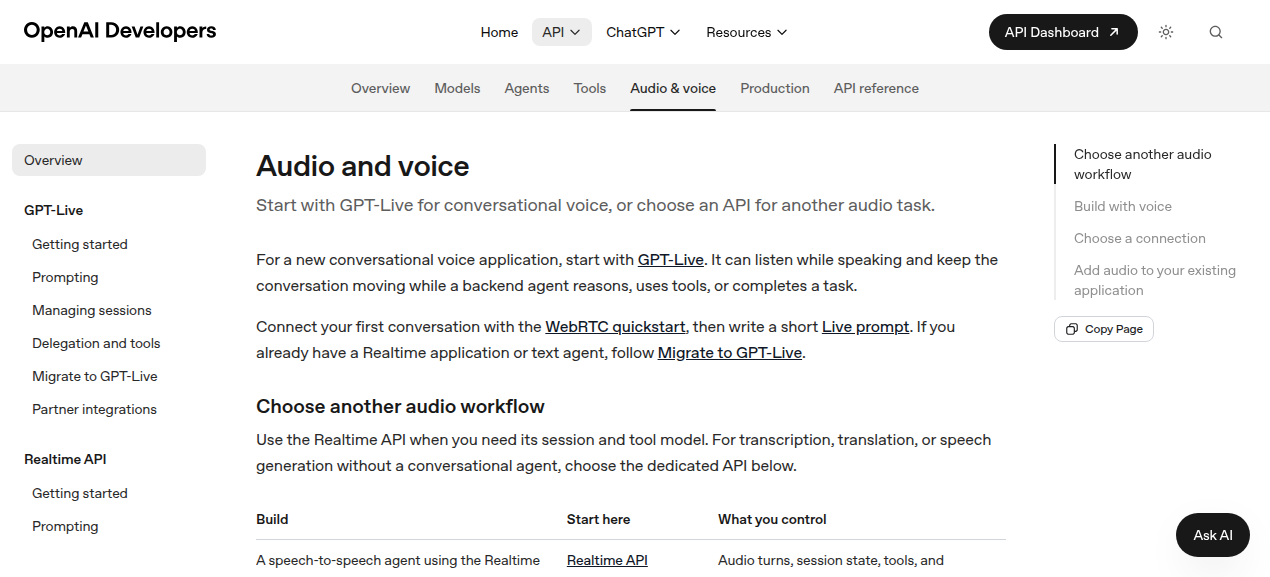Click the arrow icon in API Dashboard button
This screenshot has width=1270, height=577.
click(x=1113, y=32)
